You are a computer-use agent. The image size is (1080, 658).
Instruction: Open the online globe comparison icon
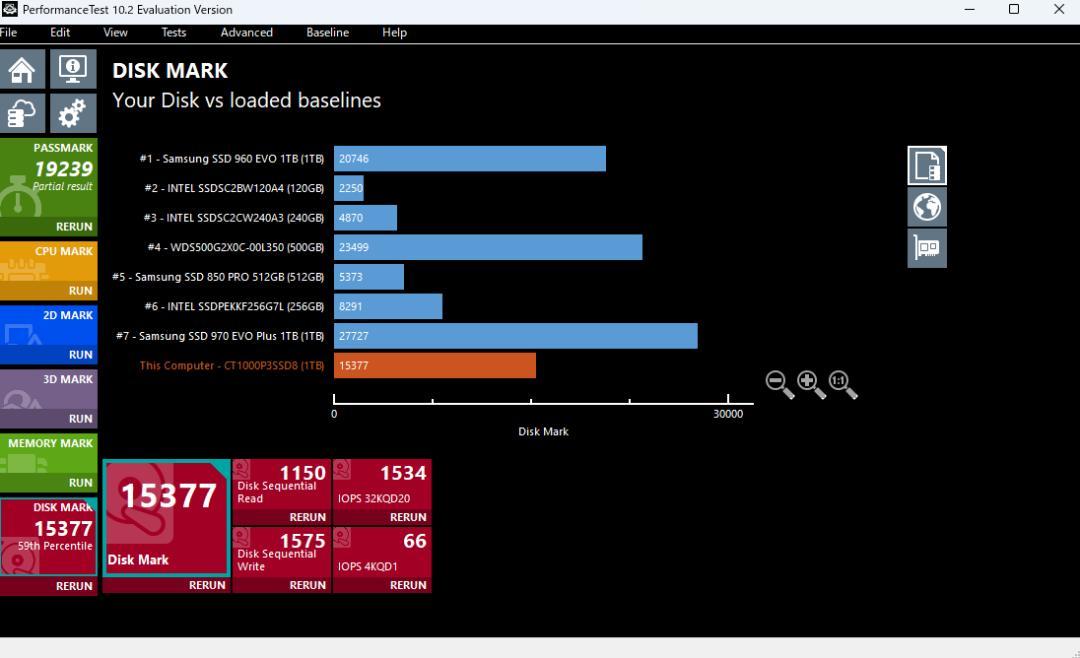[x=927, y=207]
